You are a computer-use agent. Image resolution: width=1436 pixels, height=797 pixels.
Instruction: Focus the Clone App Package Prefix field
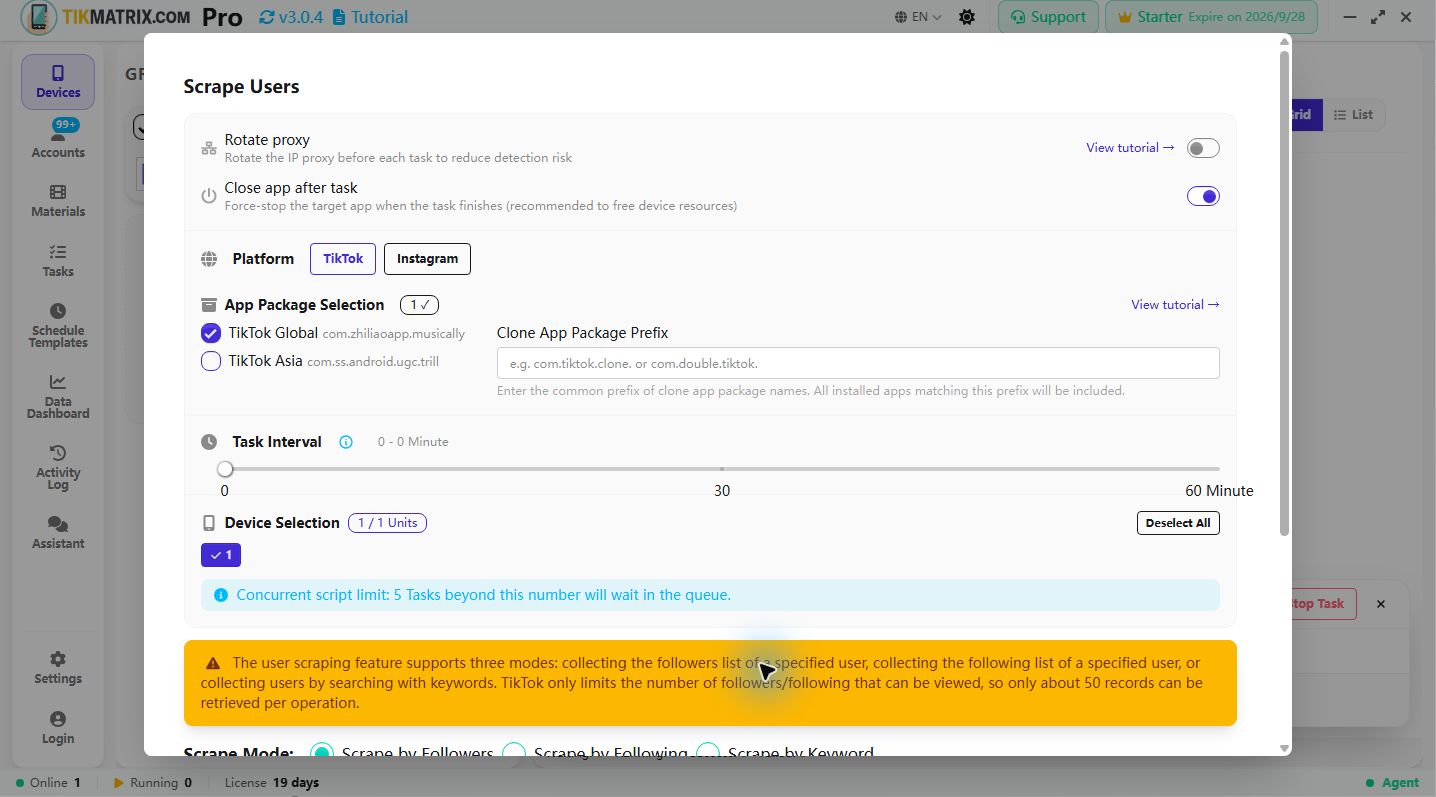858,363
